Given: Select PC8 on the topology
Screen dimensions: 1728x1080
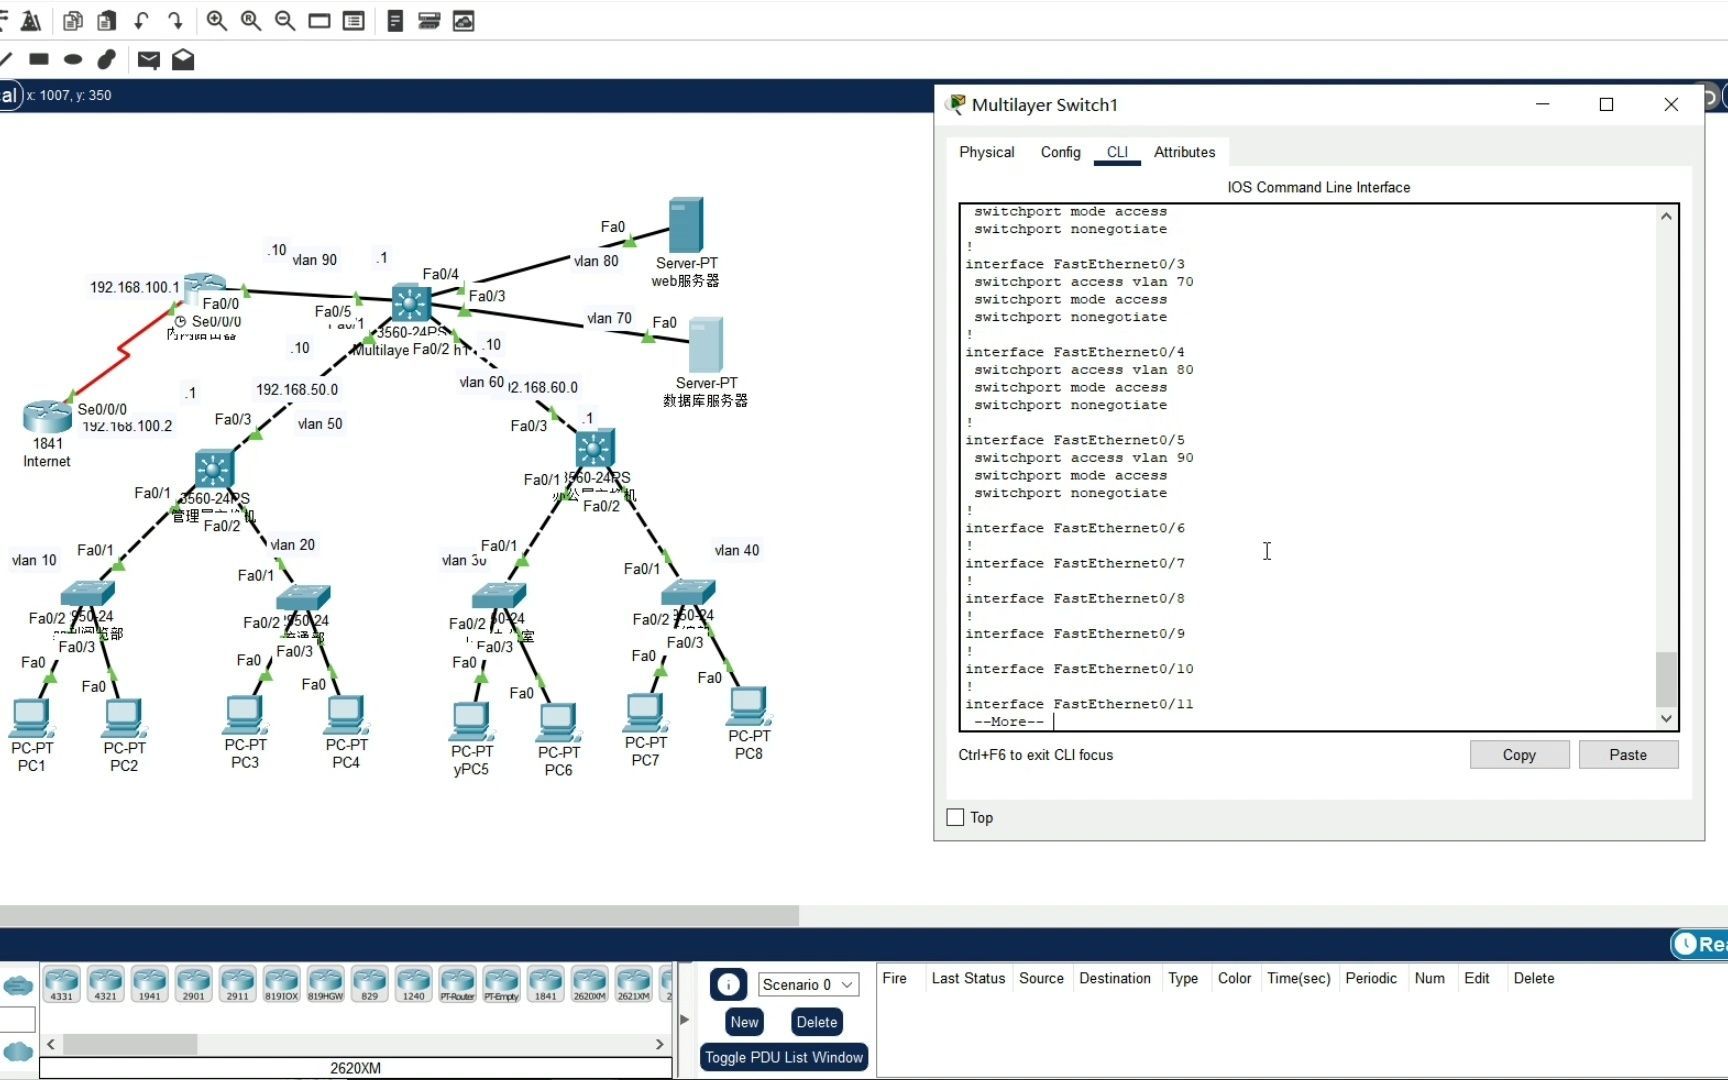Looking at the screenshot, I should (748, 706).
